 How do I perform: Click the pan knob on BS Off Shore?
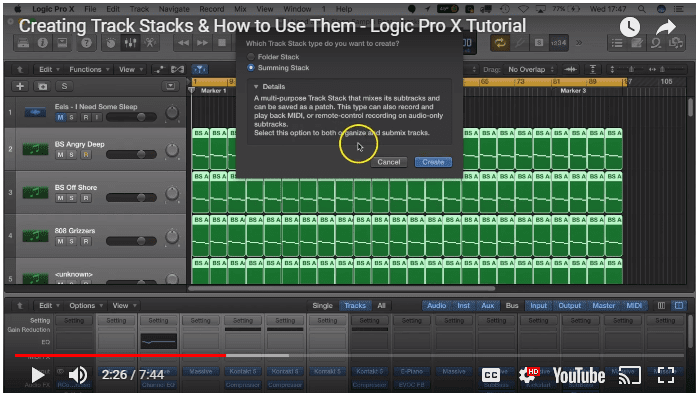click(x=172, y=193)
